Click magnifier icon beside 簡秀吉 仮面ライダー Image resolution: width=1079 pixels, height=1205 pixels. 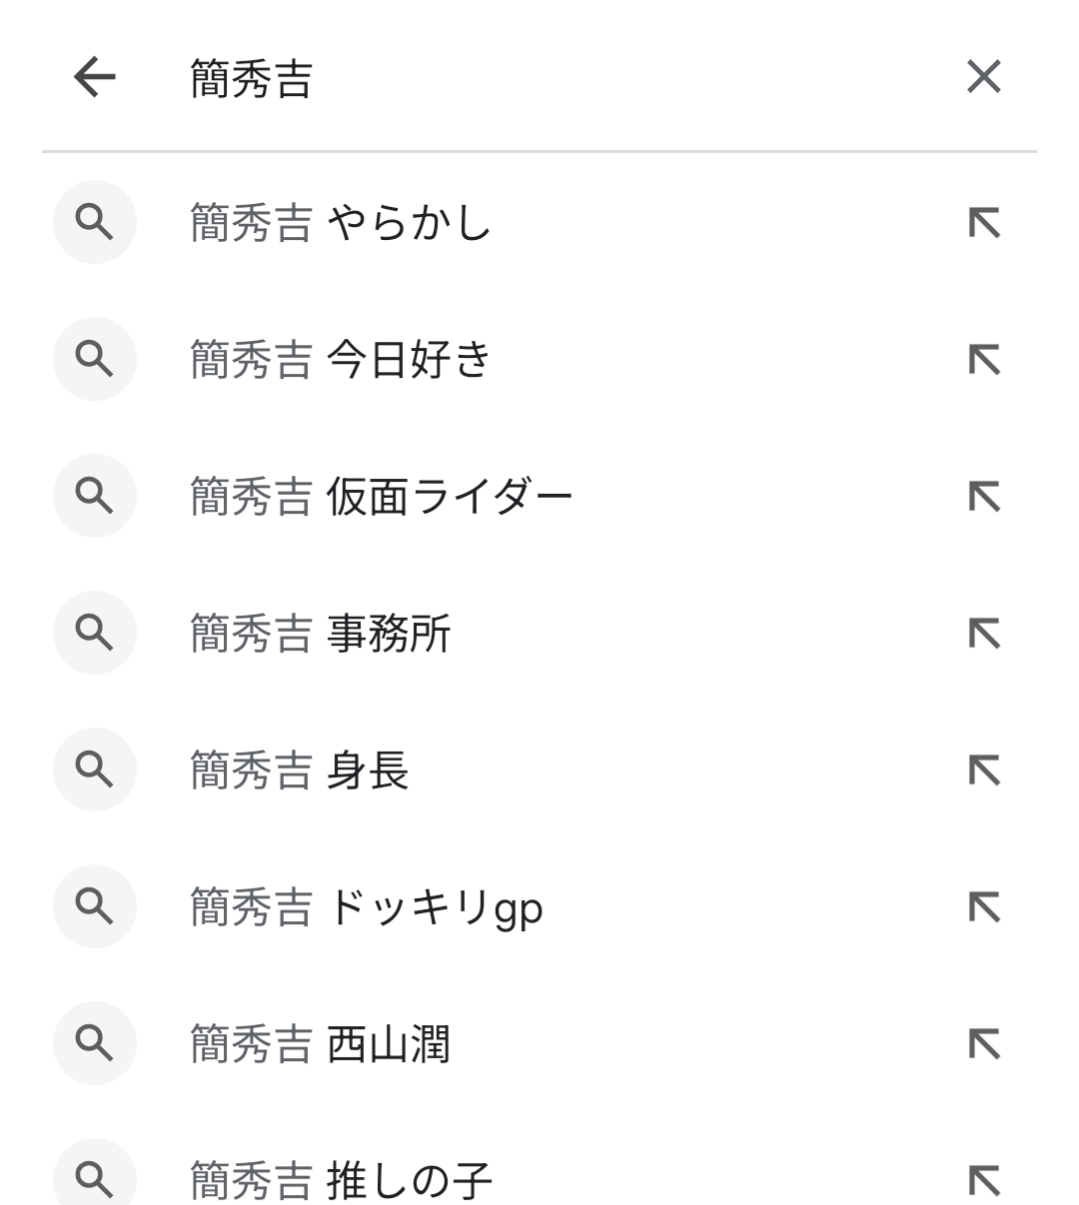point(95,496)
